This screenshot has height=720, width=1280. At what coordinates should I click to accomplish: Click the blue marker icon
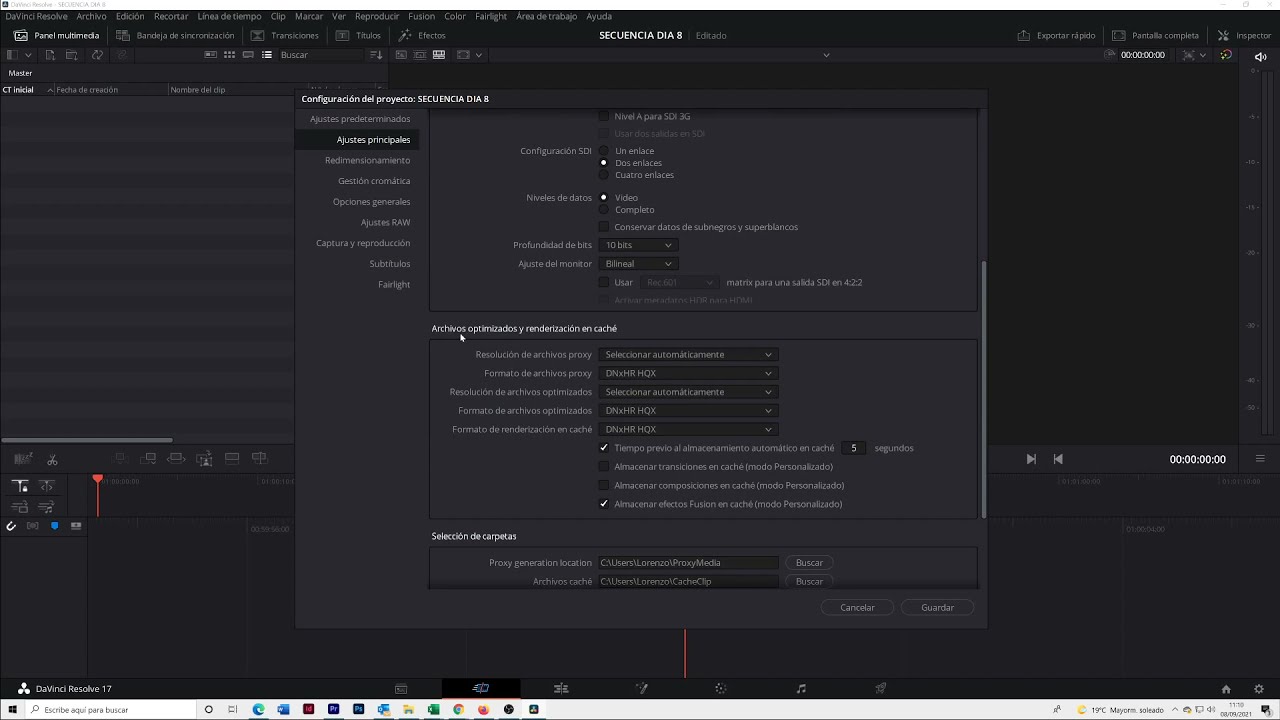(x=54, y=526)
